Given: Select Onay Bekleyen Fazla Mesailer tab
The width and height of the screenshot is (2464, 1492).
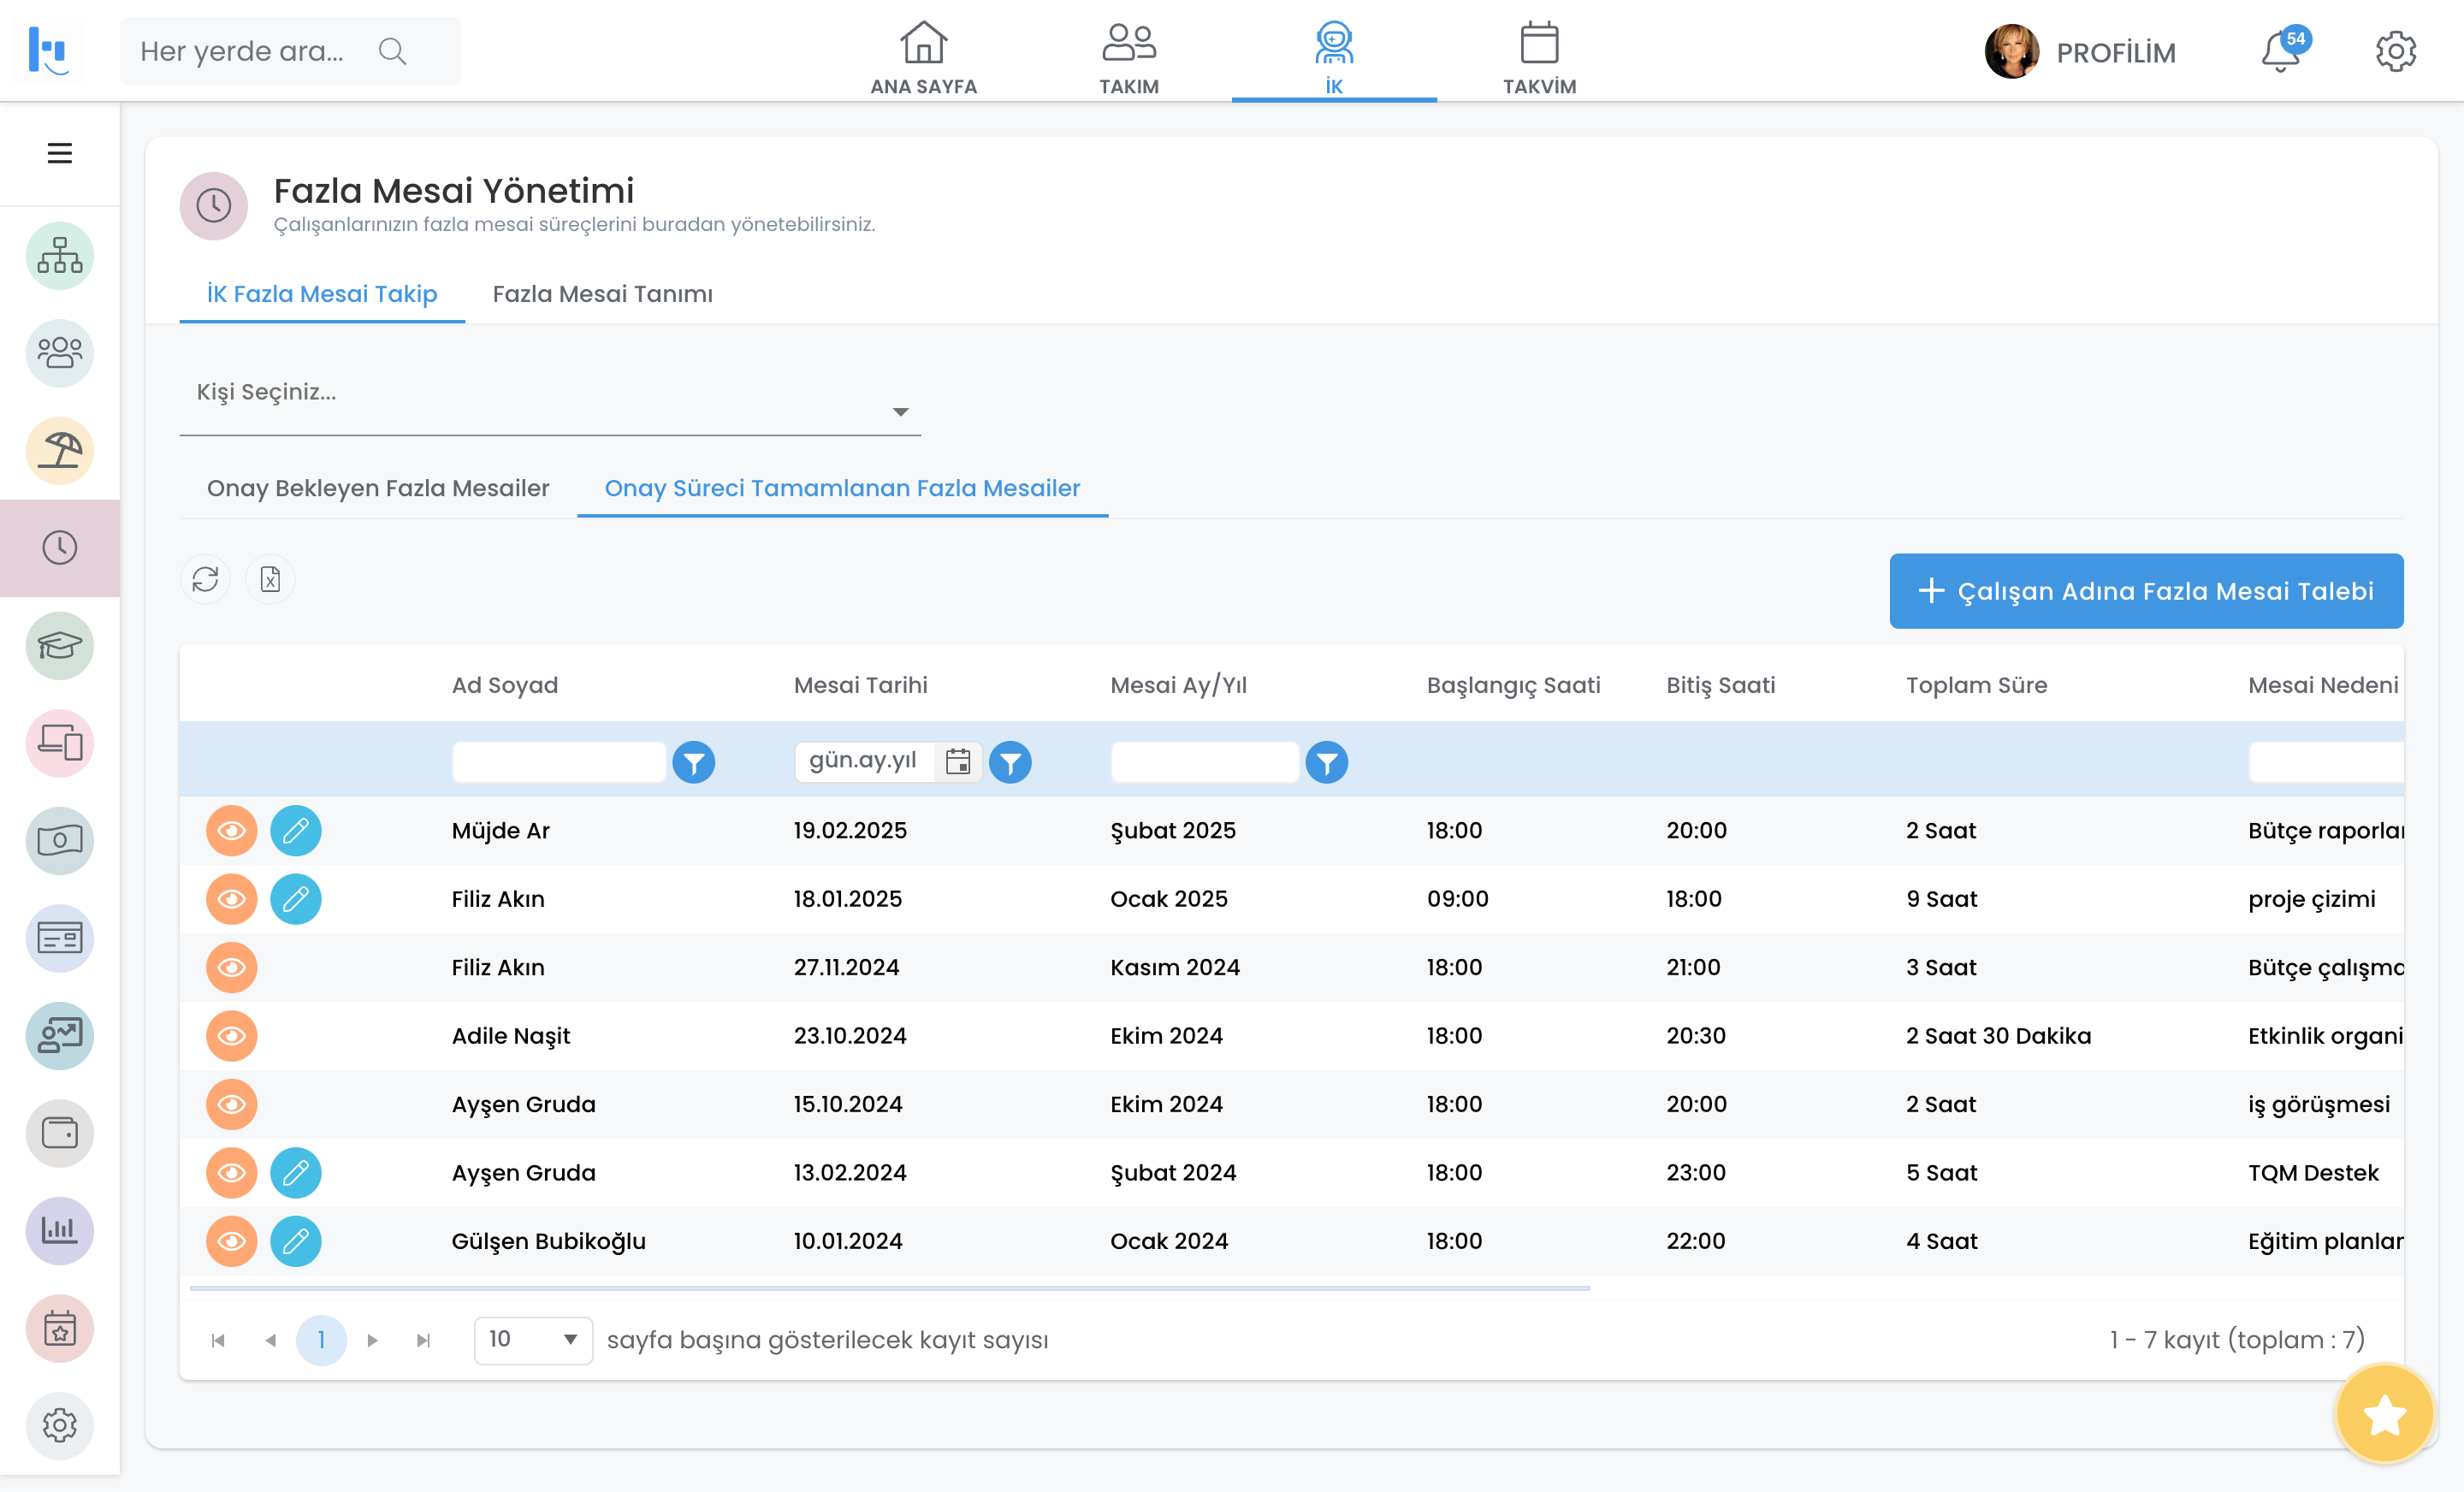Looking at the screenshot, I should [378, 488].
